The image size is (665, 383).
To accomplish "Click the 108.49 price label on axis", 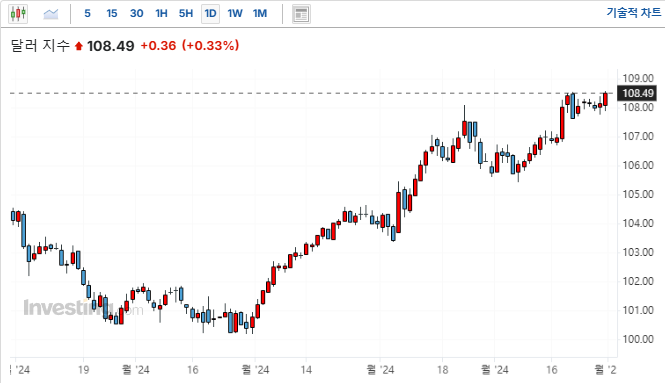I will 637,93.
